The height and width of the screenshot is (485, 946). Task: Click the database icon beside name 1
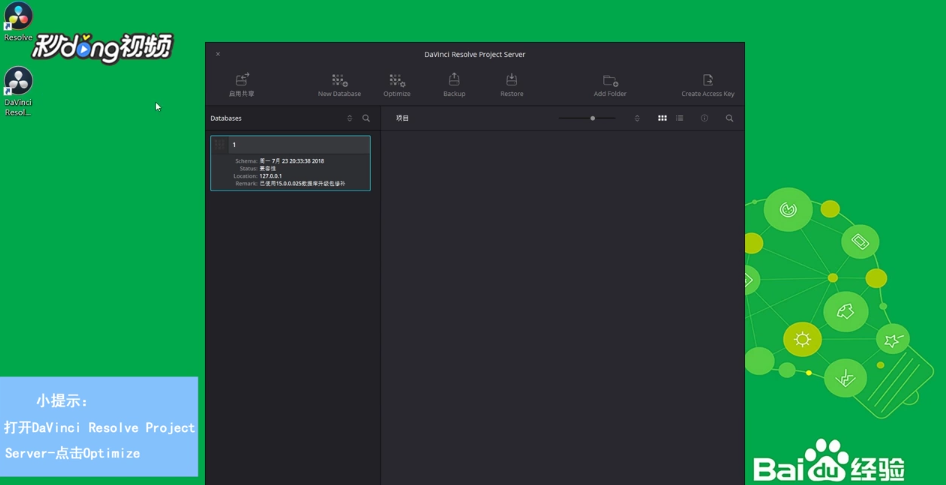pyautogui.click(x=220, y=145)
